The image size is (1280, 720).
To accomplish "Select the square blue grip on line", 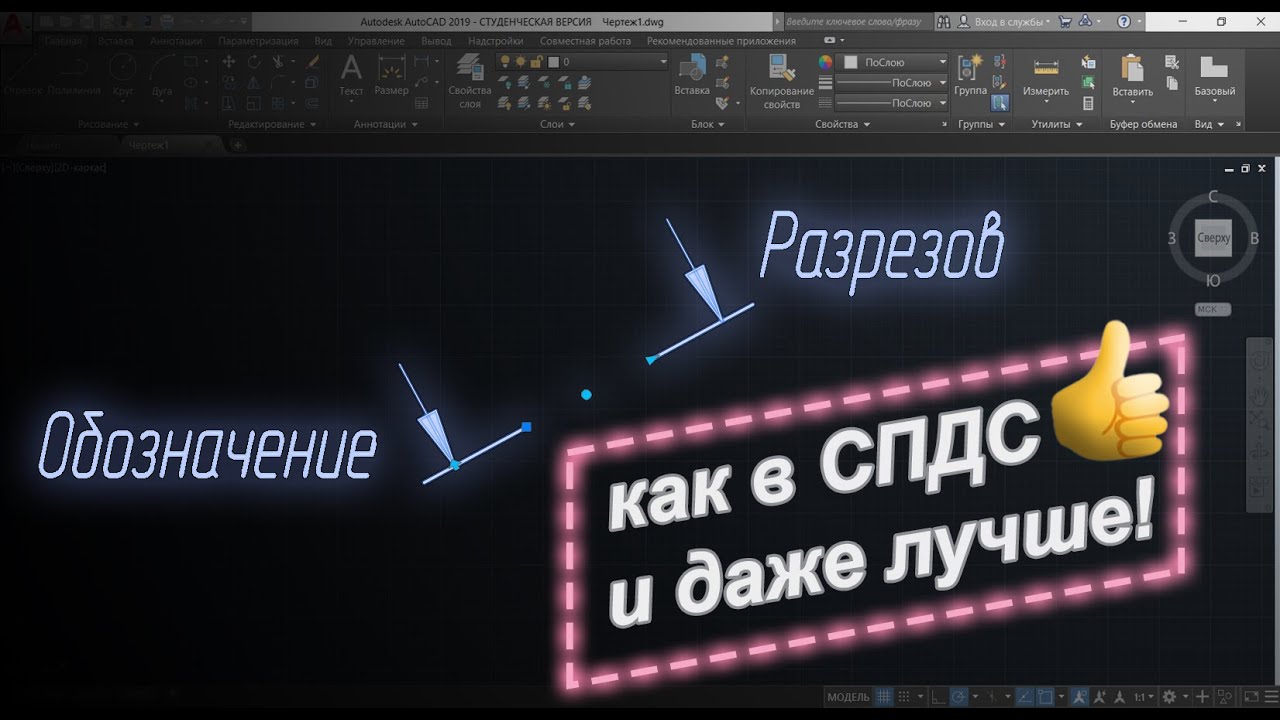I will 526,427.
